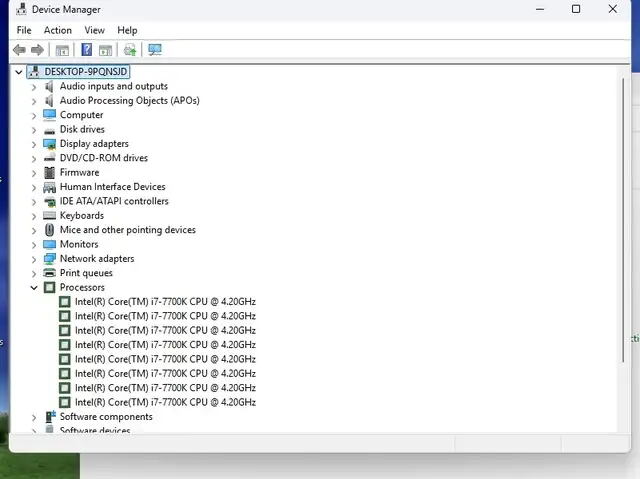
Task: Expand the Network adapters node
Action: (34, 259)
